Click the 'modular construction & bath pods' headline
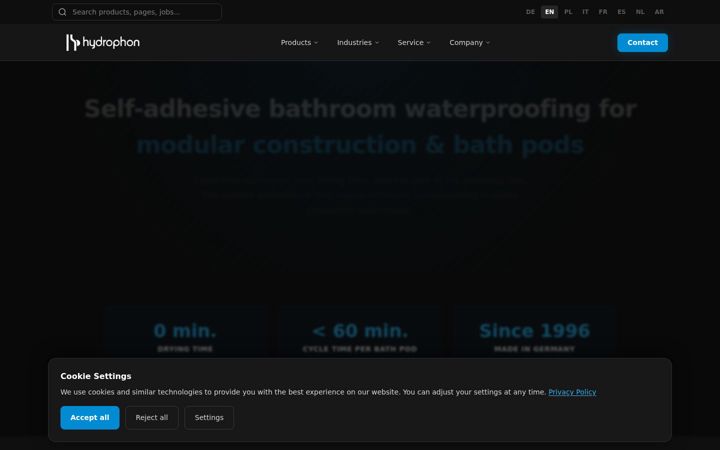The height and width of the screenshot is (450, 720). [x=360, y=145]
